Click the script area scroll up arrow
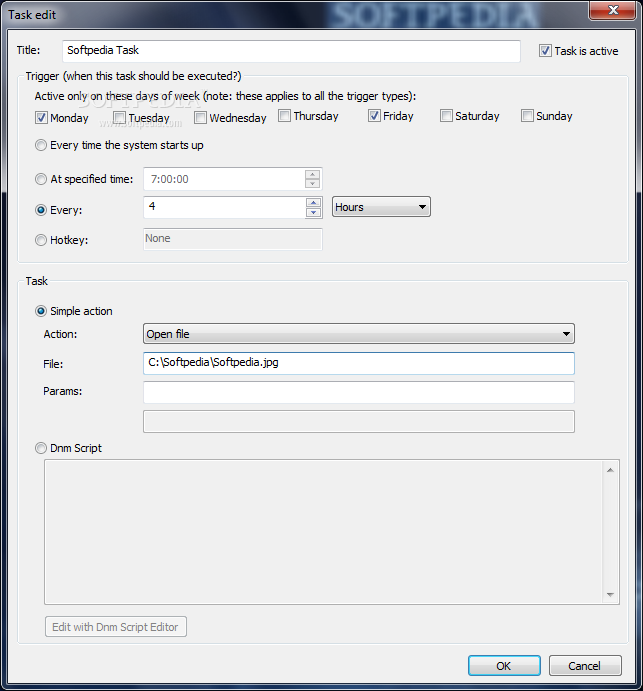Screen dimensions: 643x691 point(610,470)
